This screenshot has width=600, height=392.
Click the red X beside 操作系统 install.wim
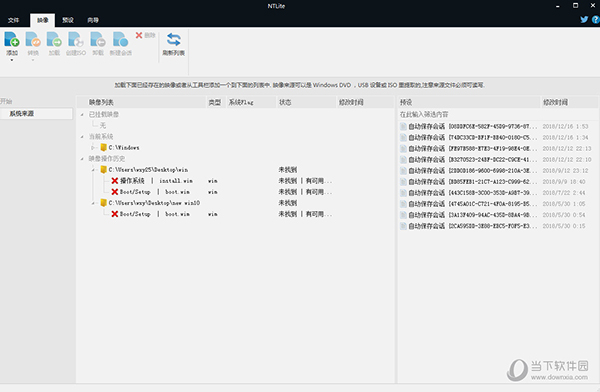(114, 181)
